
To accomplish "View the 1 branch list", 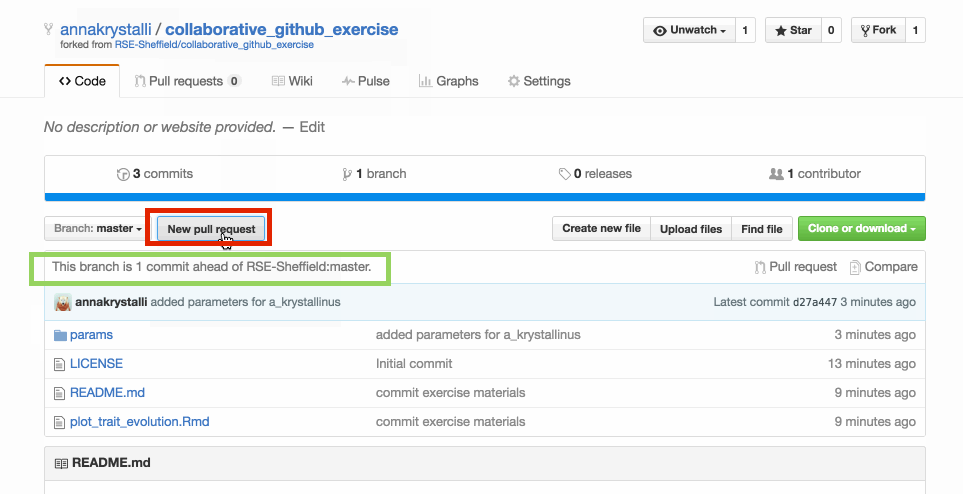I will [375, 174].
